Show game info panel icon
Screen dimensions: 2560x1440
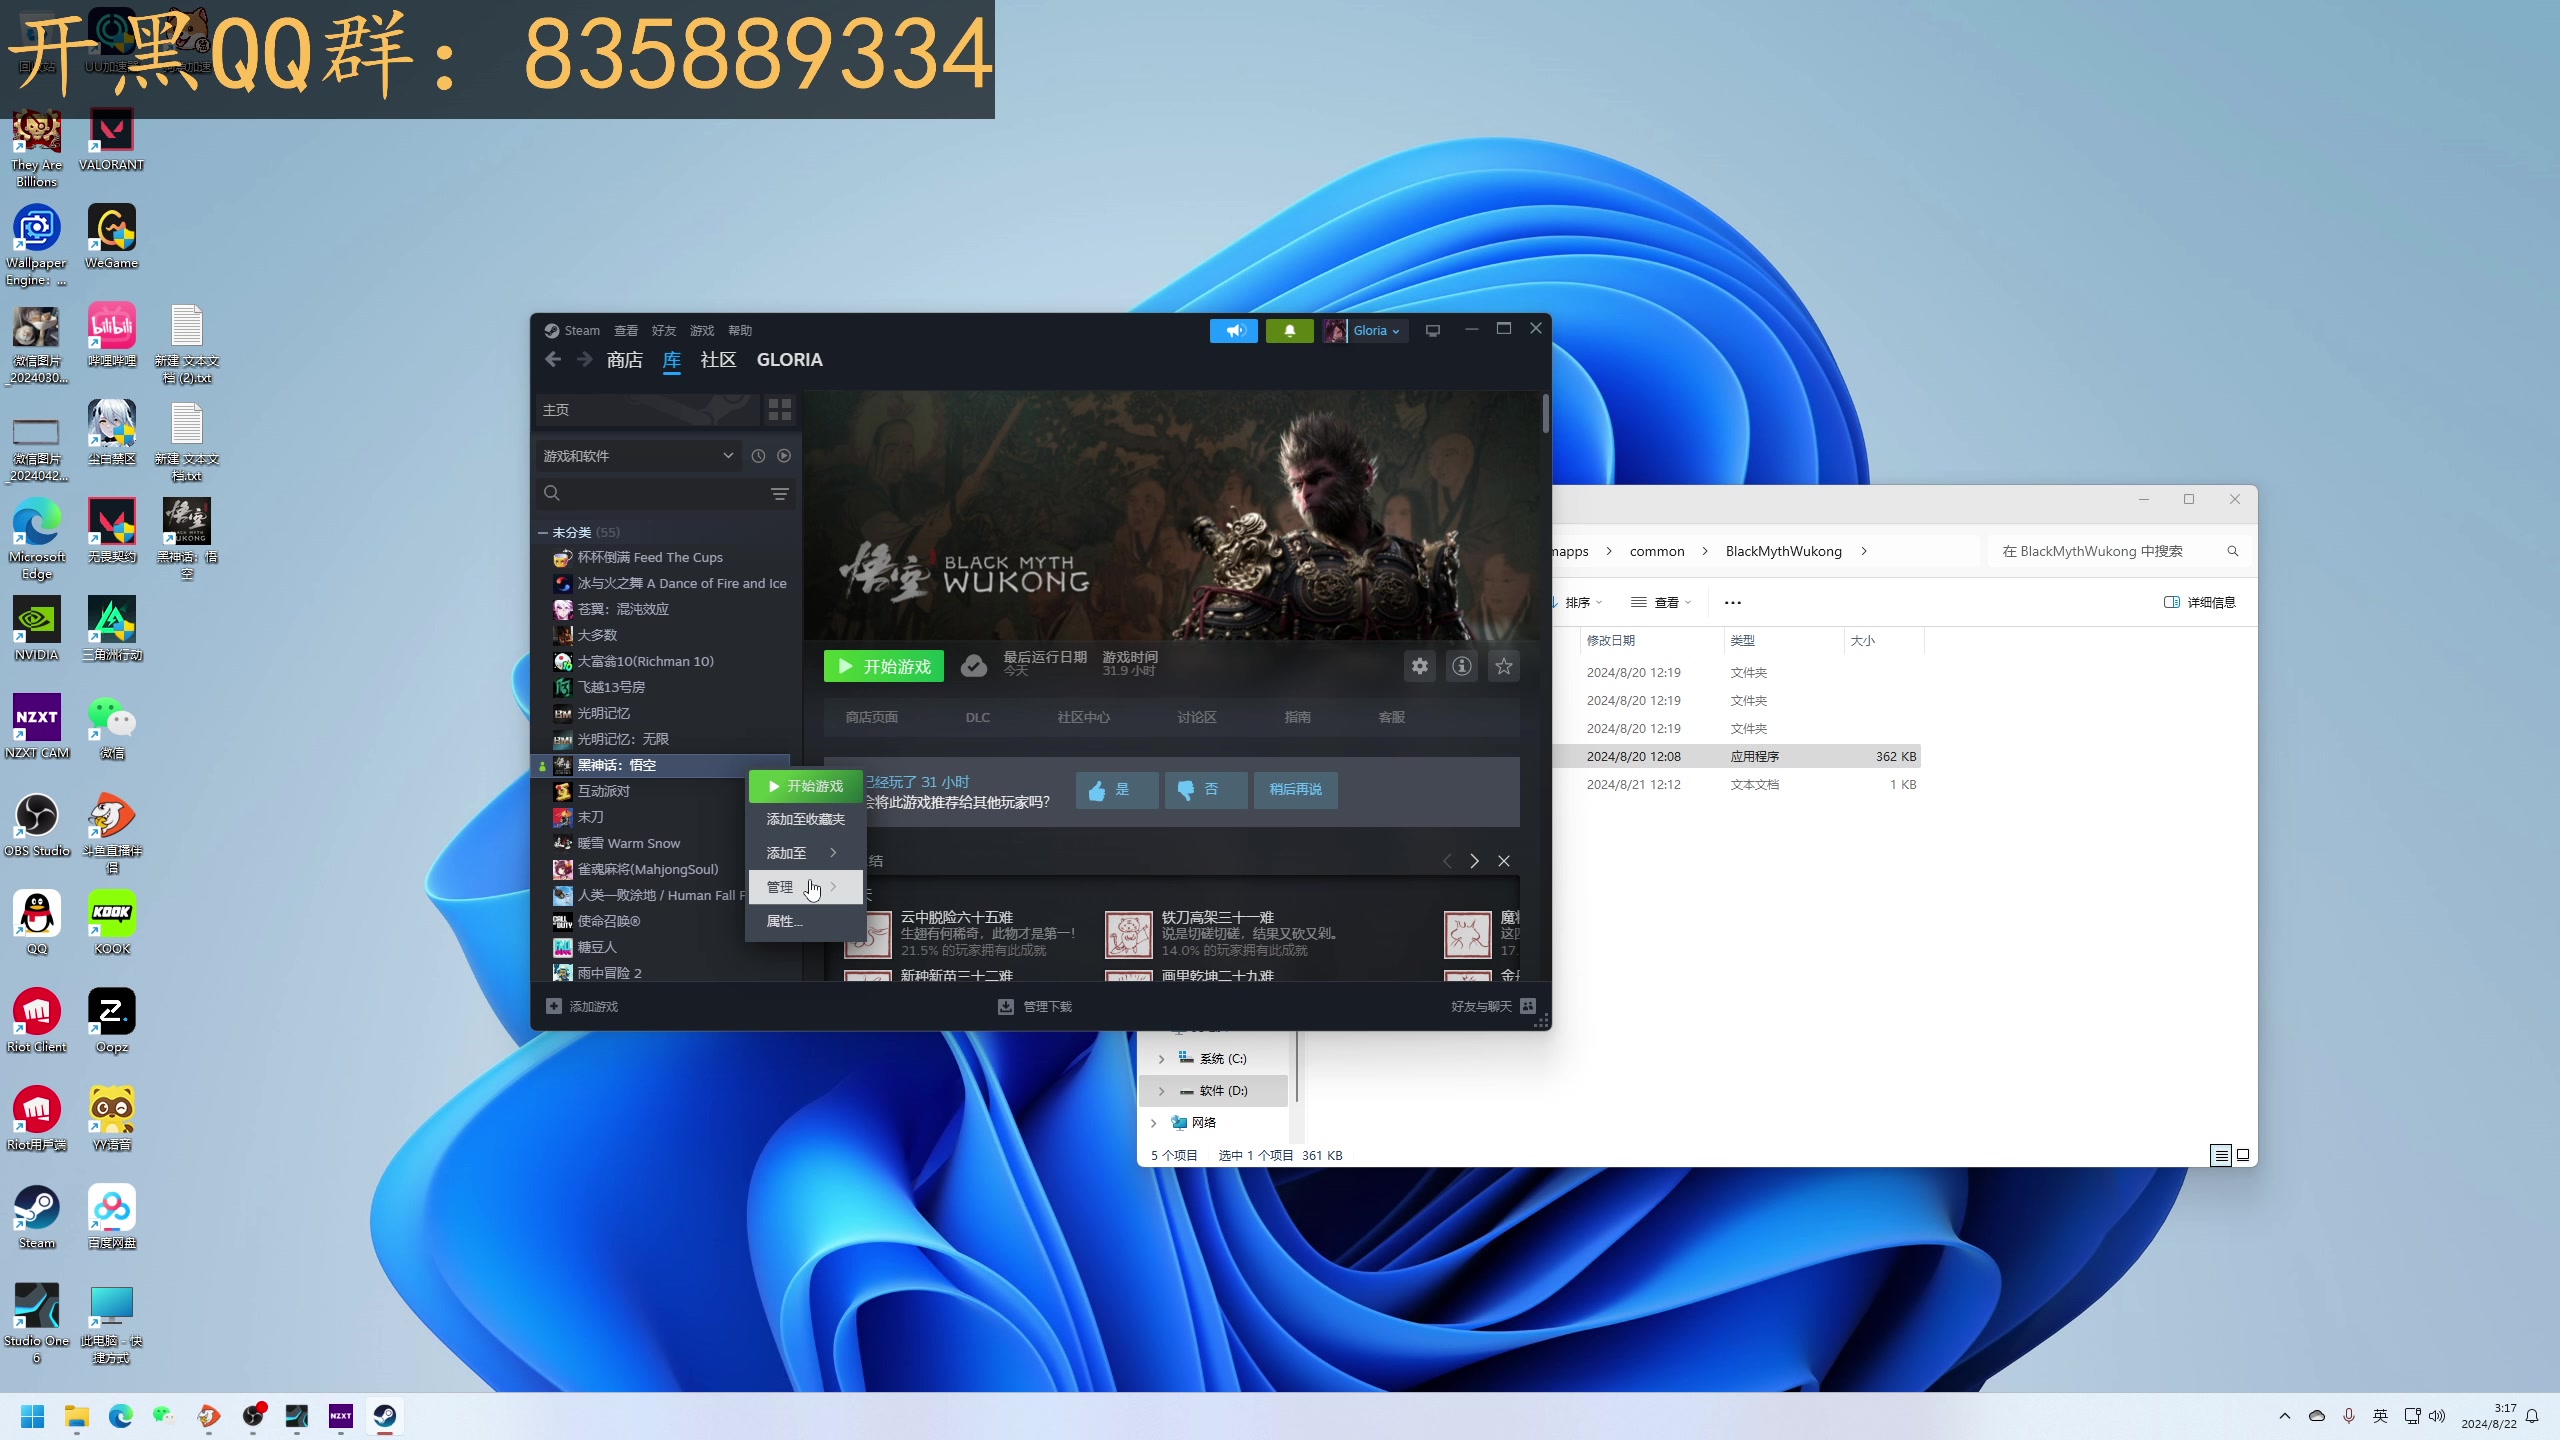coord(1462,666)
